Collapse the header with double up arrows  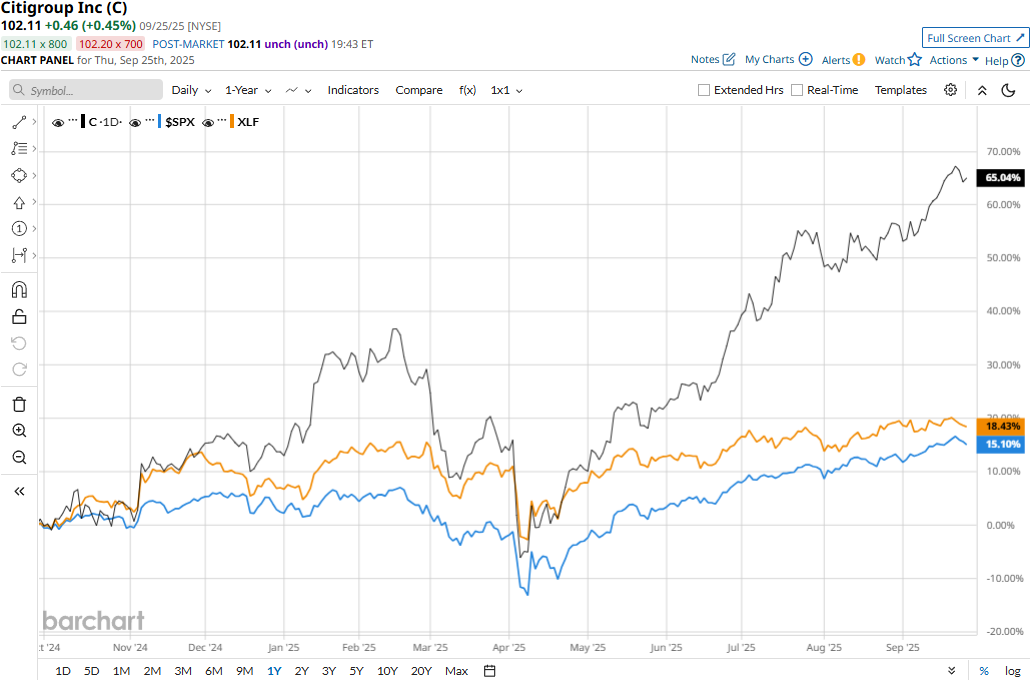pos(982,91)
